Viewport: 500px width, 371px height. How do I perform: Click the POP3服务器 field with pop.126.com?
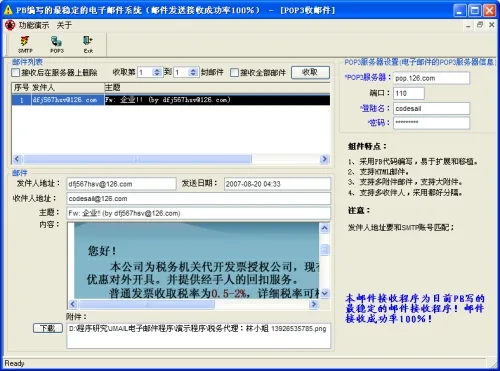pos(431,78)
